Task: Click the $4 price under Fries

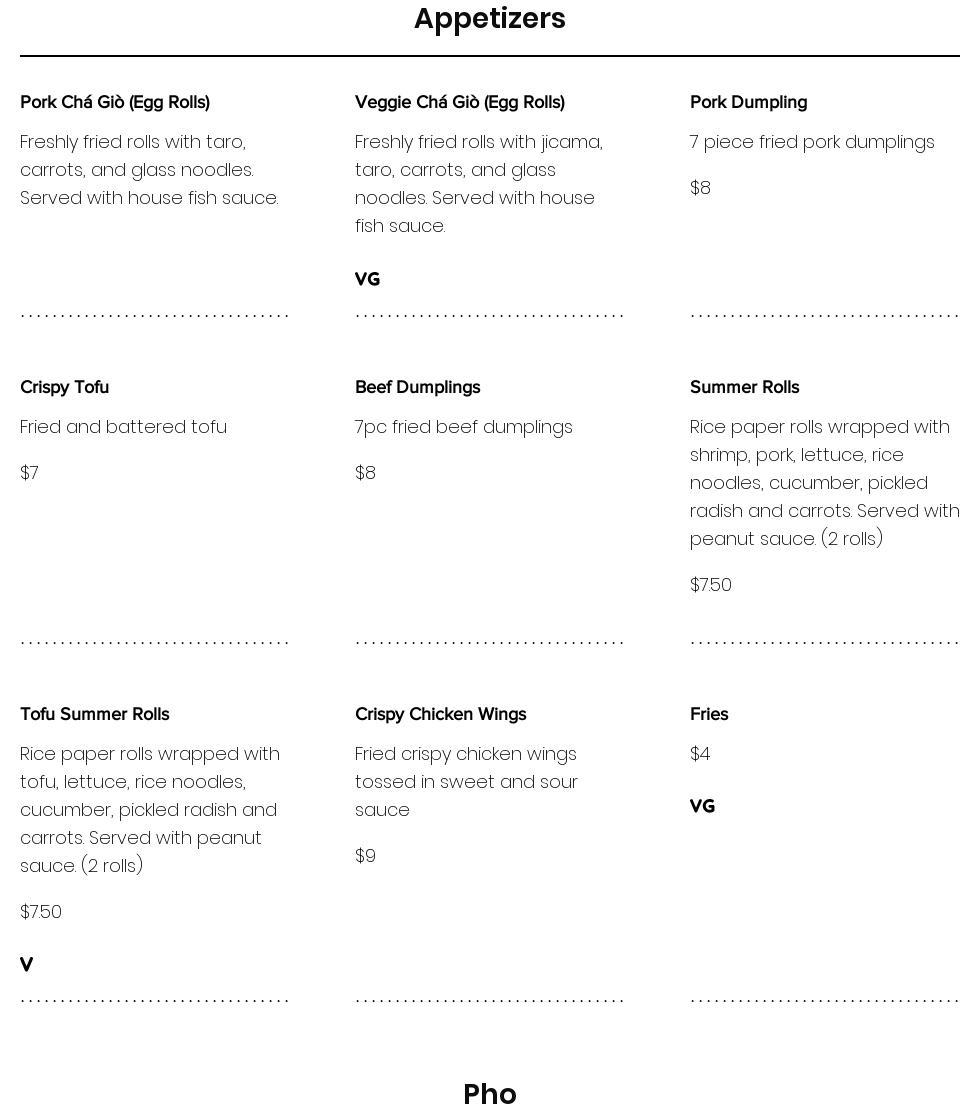Action: [700, 754]
